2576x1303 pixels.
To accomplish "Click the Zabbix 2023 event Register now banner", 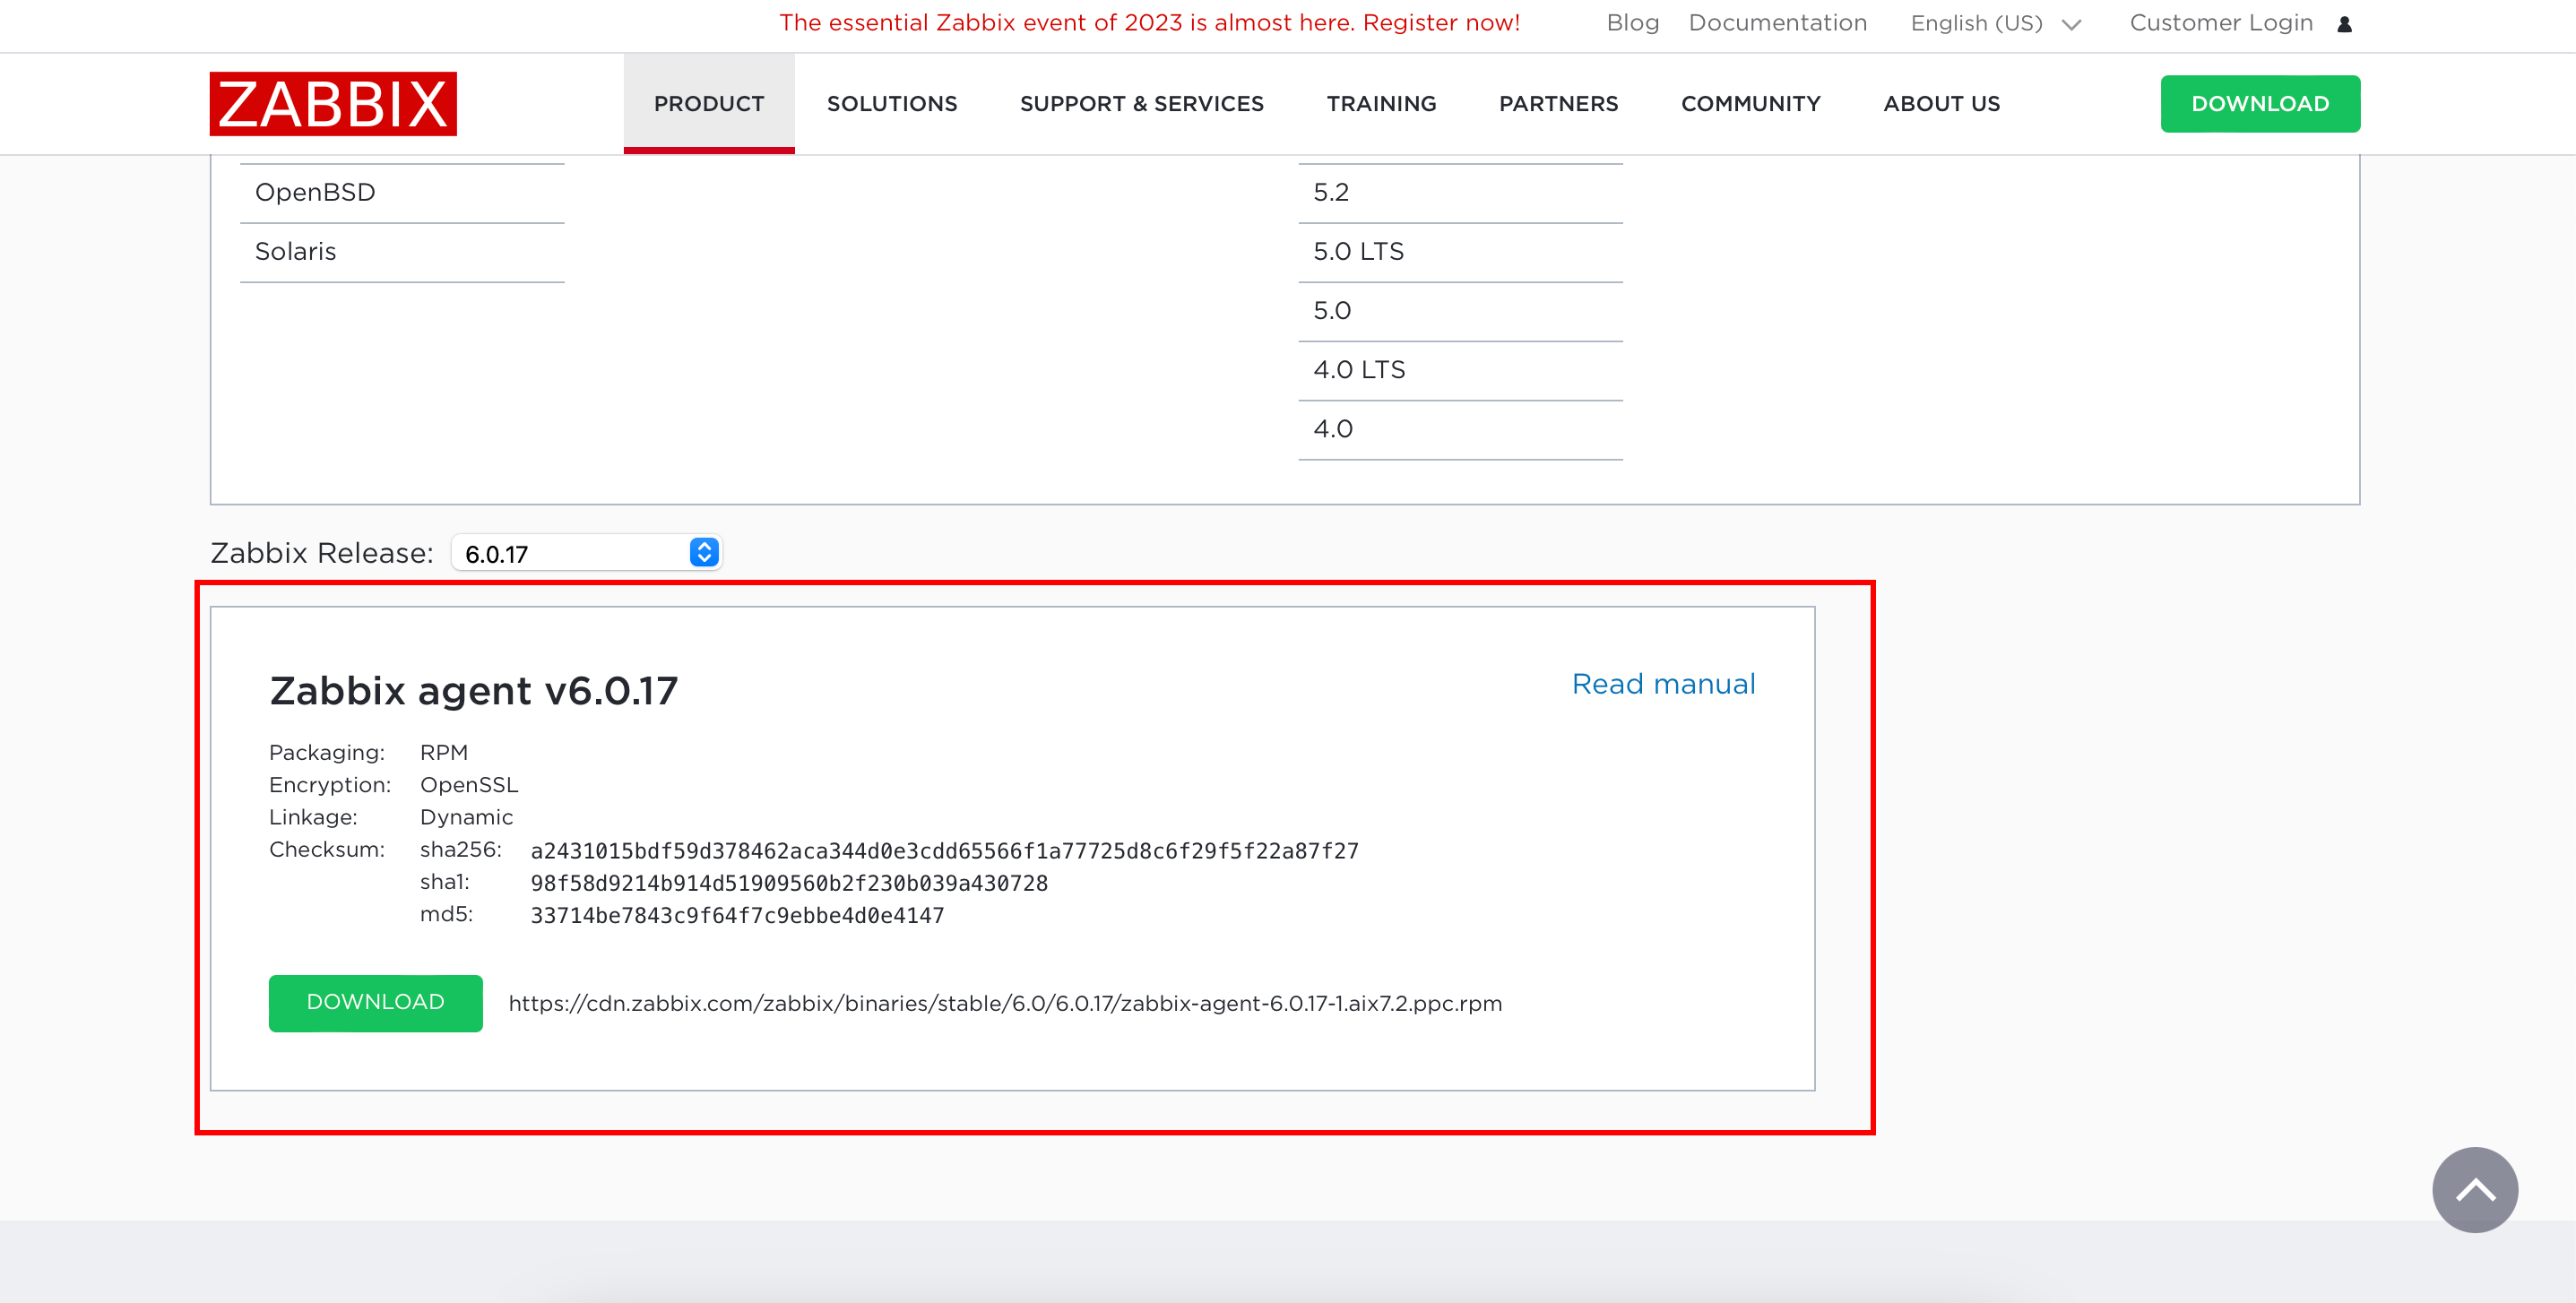I will 1149,23.
